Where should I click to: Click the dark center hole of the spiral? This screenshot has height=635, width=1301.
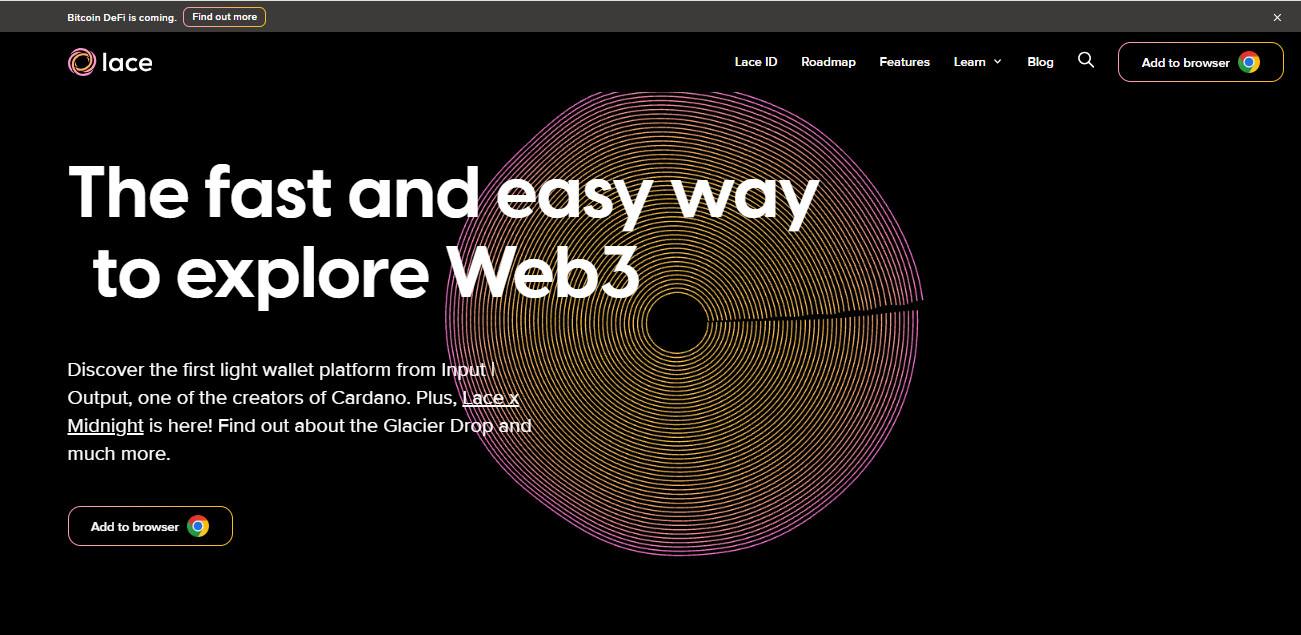[x=677, y=323]
